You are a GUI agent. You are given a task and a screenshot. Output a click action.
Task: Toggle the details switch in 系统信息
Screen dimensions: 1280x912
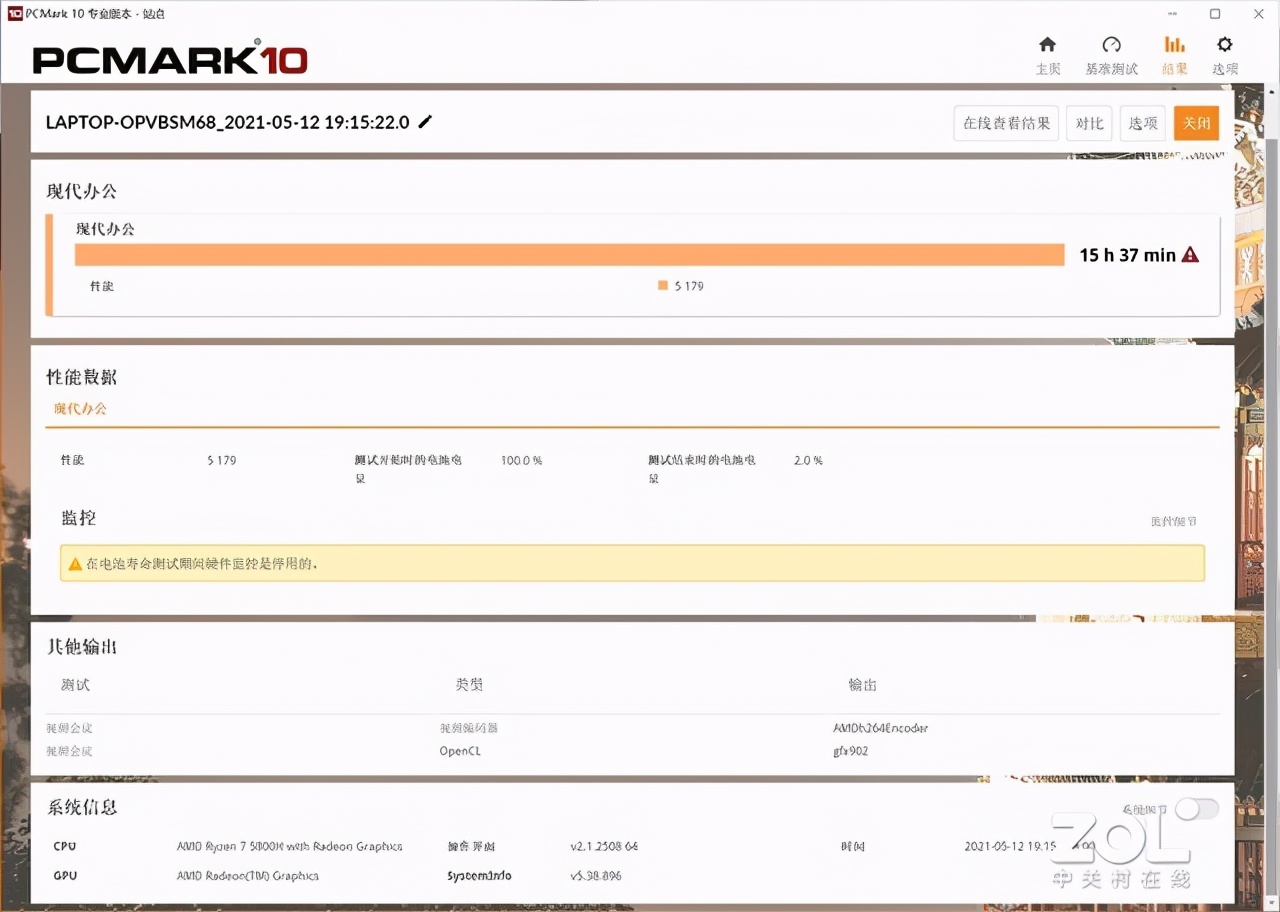pos(1196,809)
